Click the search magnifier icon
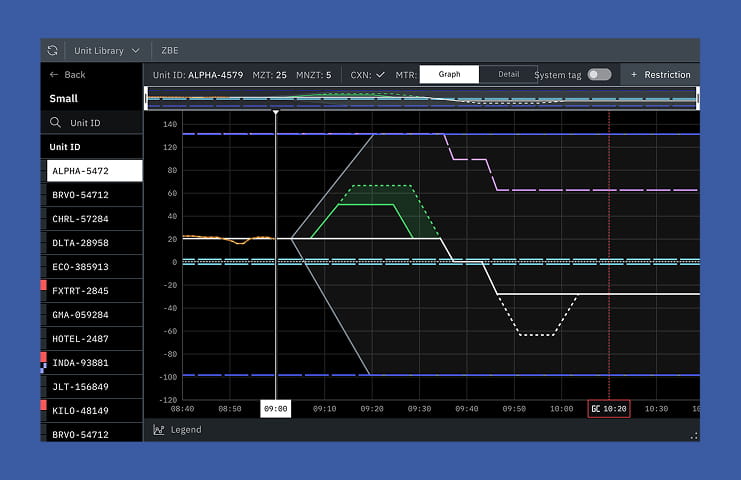Image resolution: width=741 pixels, height=480 pixels. (56, 123)
